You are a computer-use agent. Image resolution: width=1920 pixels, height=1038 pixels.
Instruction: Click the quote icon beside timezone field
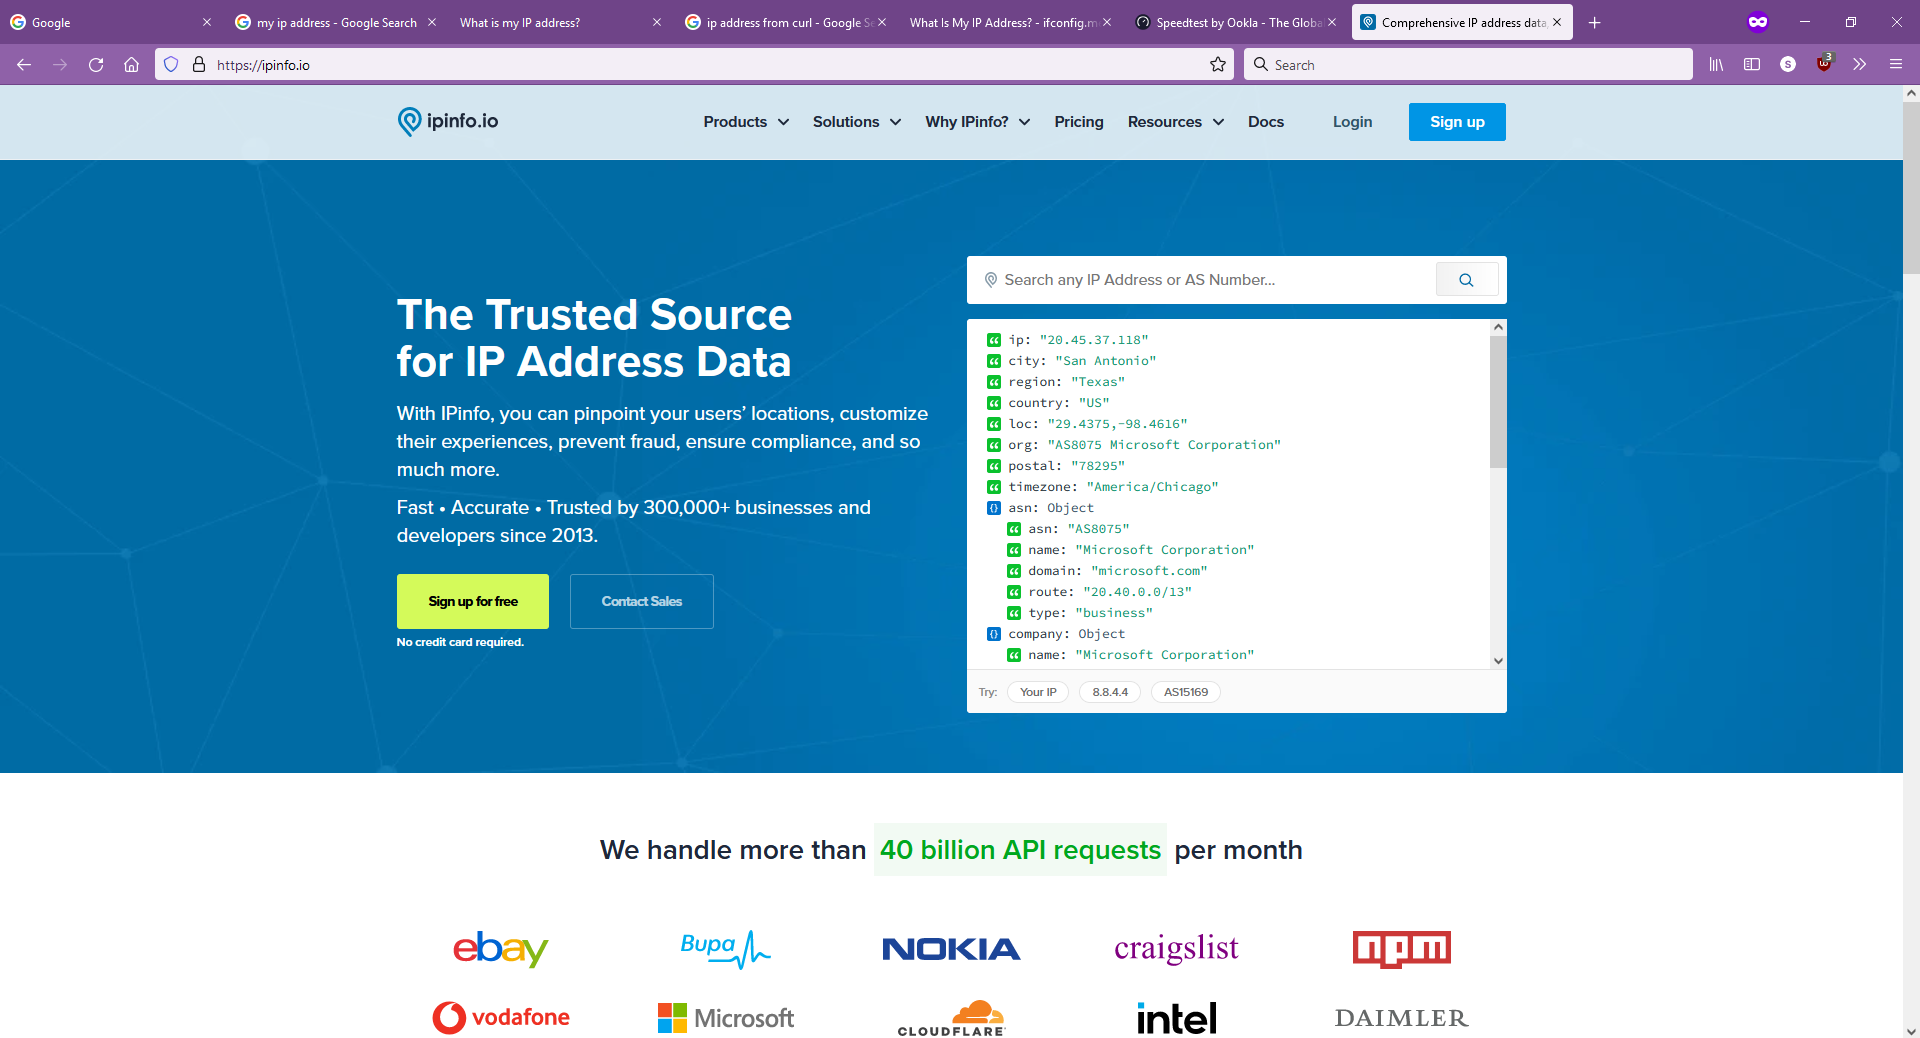[x=993, y=487]
